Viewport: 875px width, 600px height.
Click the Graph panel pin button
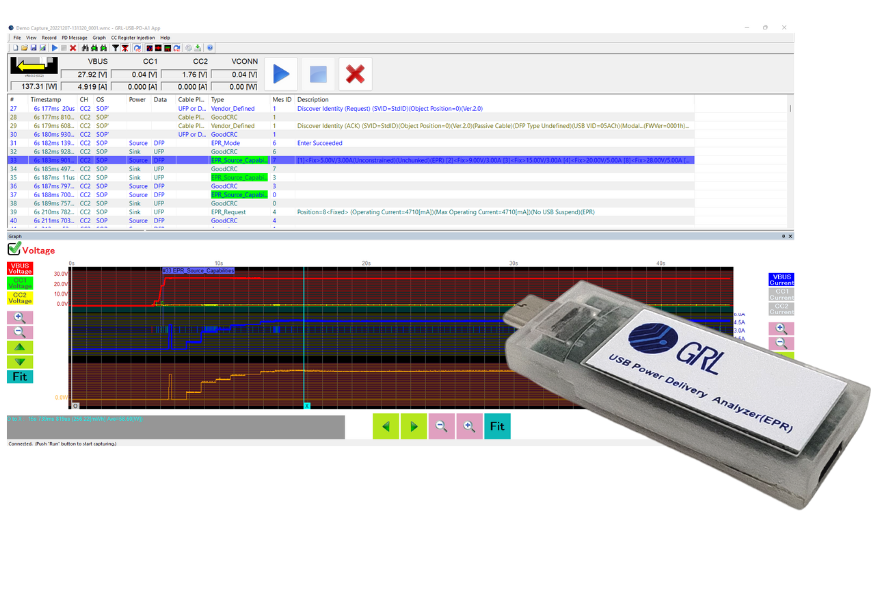pos(783,237)
